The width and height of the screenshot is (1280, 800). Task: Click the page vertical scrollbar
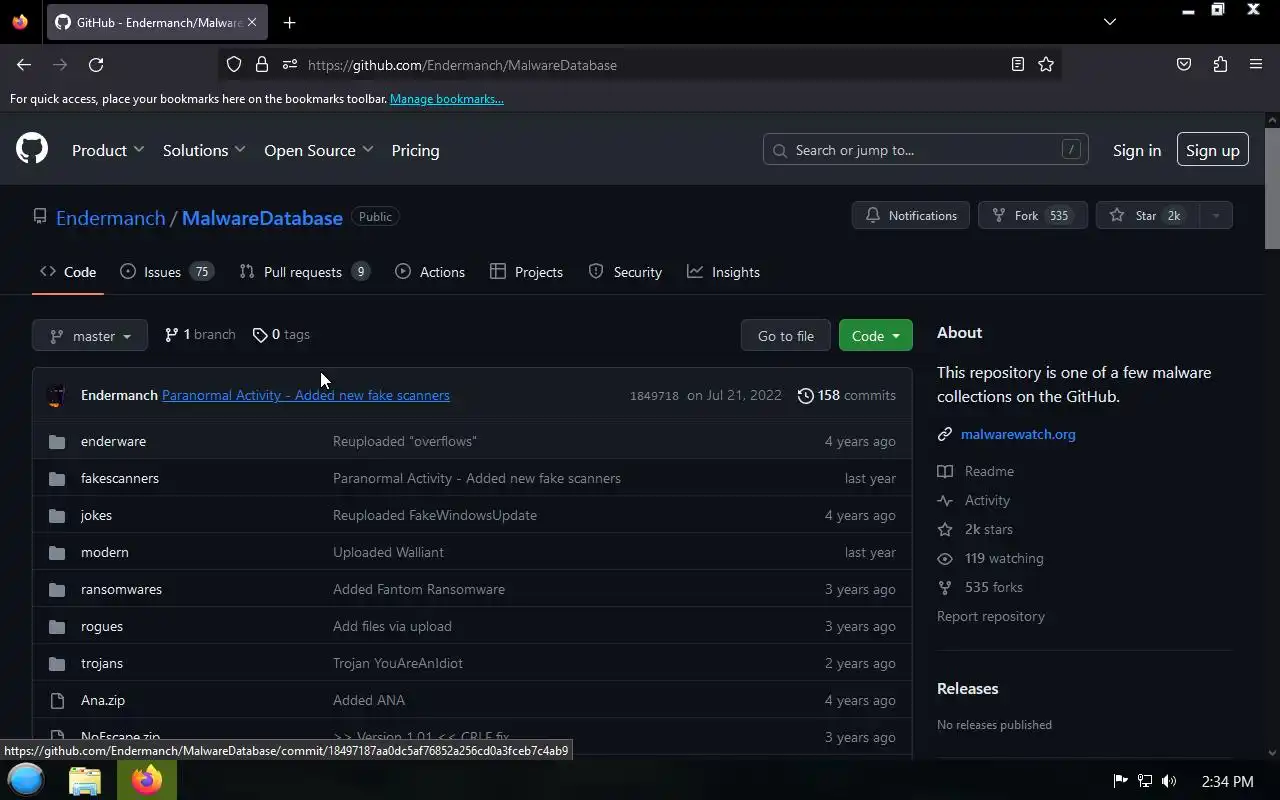pyautogui.click(x=1272, y=188)
